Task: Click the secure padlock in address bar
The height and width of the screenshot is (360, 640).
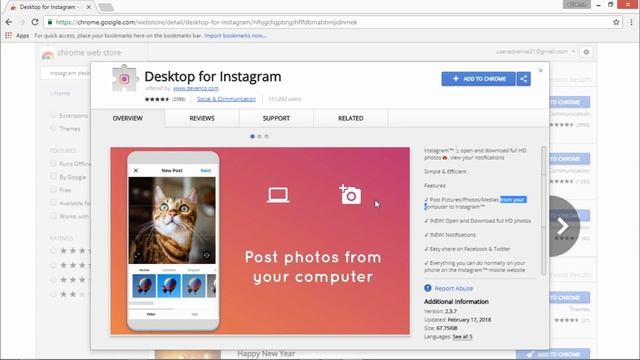Action: pos(49,22)
